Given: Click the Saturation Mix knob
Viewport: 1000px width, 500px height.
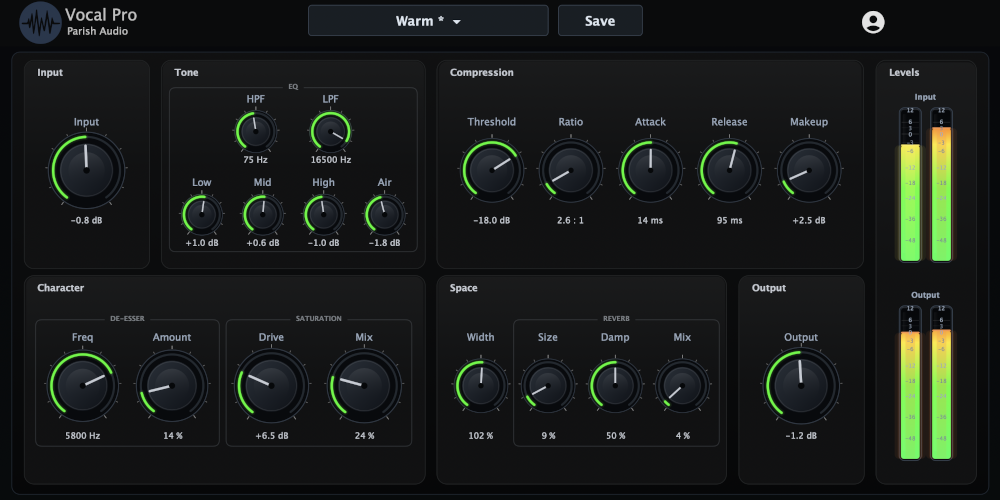Looking at the screenshot, I should [x=364, y=386].
